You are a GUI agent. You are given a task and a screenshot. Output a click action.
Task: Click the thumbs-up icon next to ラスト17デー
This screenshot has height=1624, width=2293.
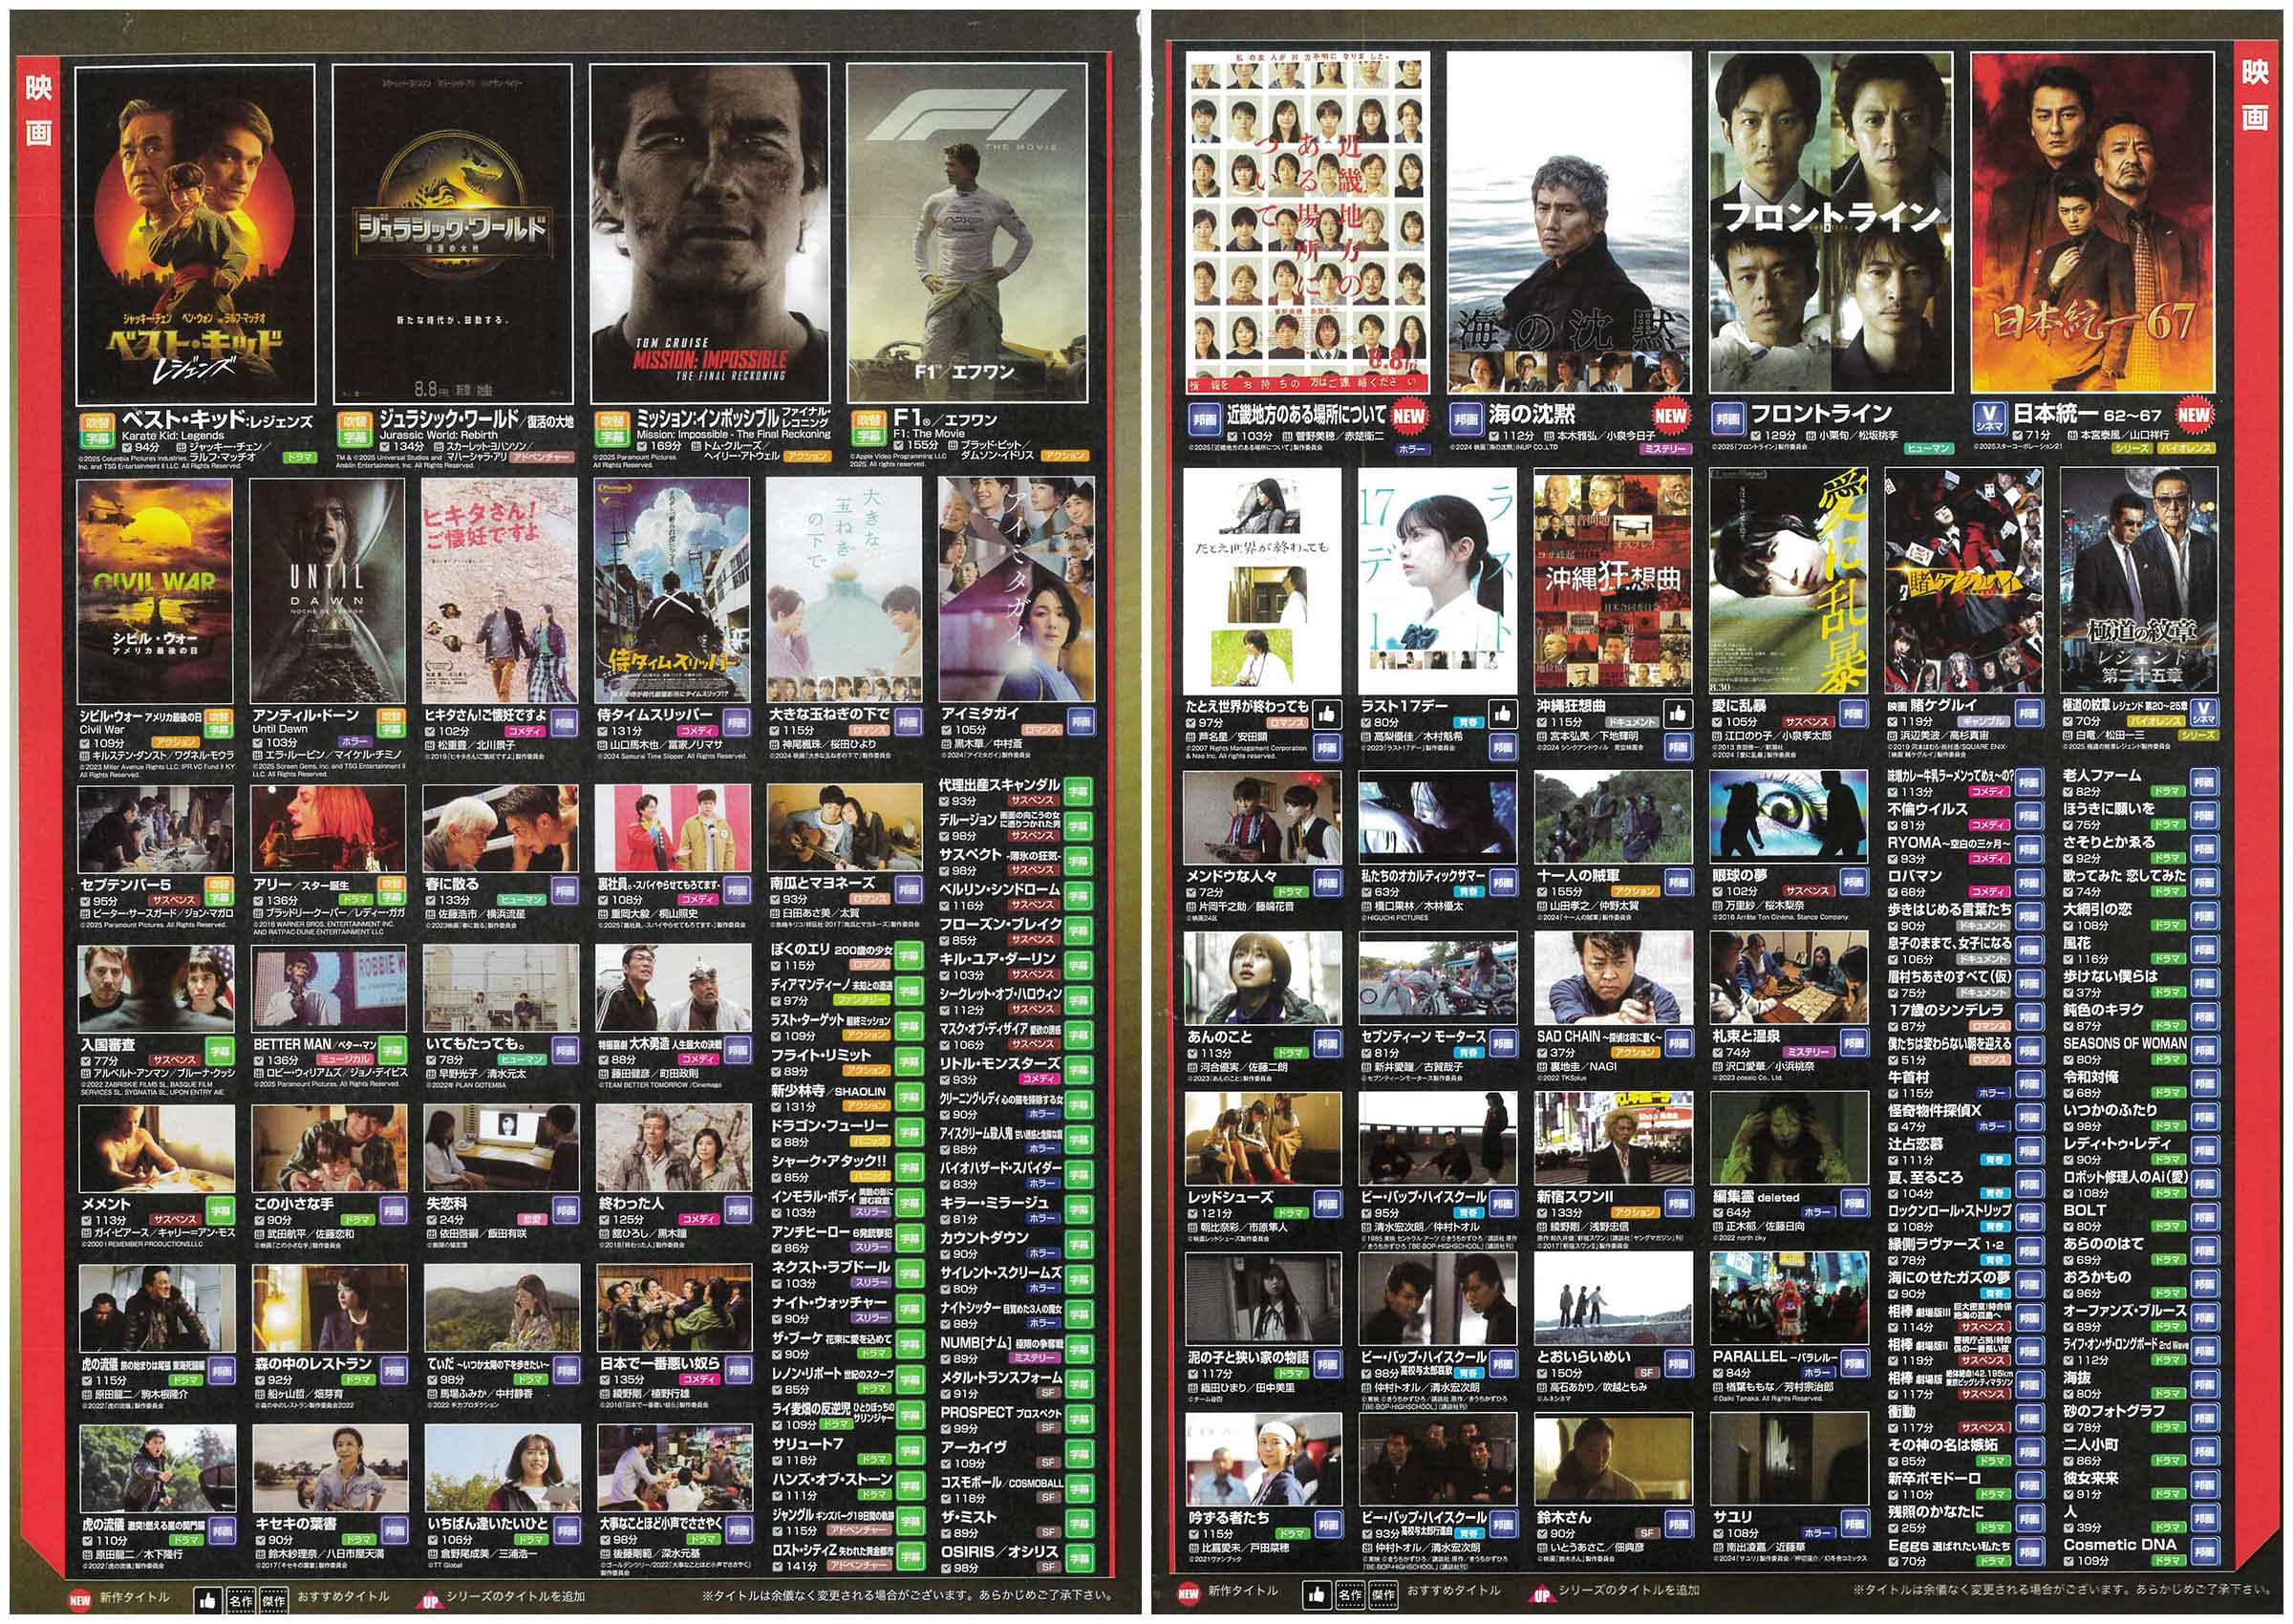(x=1504, y=714)
